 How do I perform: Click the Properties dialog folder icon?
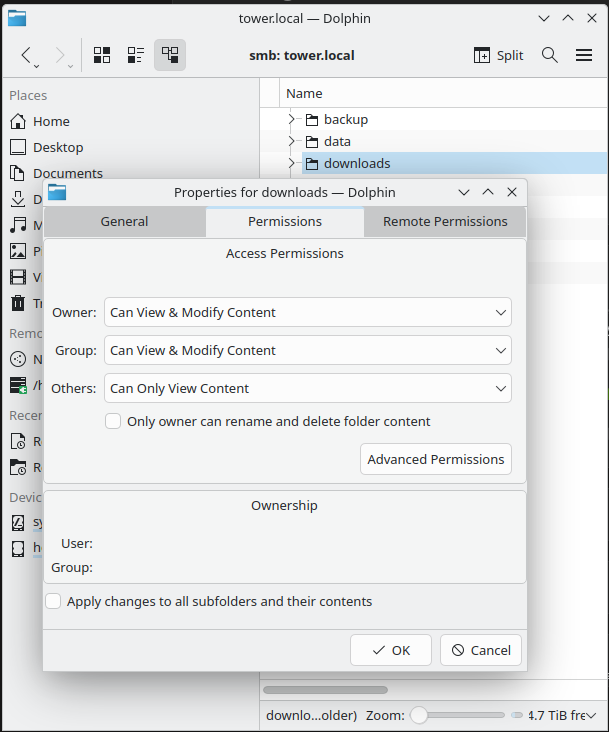pyautogui.click(x=57, y=192)
